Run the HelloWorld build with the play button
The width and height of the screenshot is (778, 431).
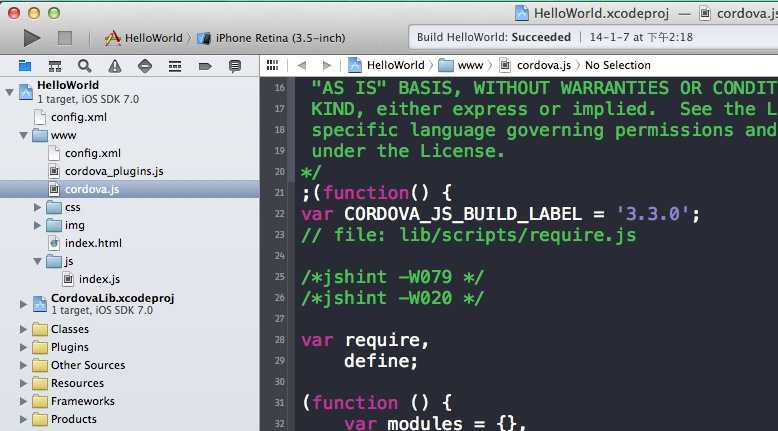coord(31,38)
